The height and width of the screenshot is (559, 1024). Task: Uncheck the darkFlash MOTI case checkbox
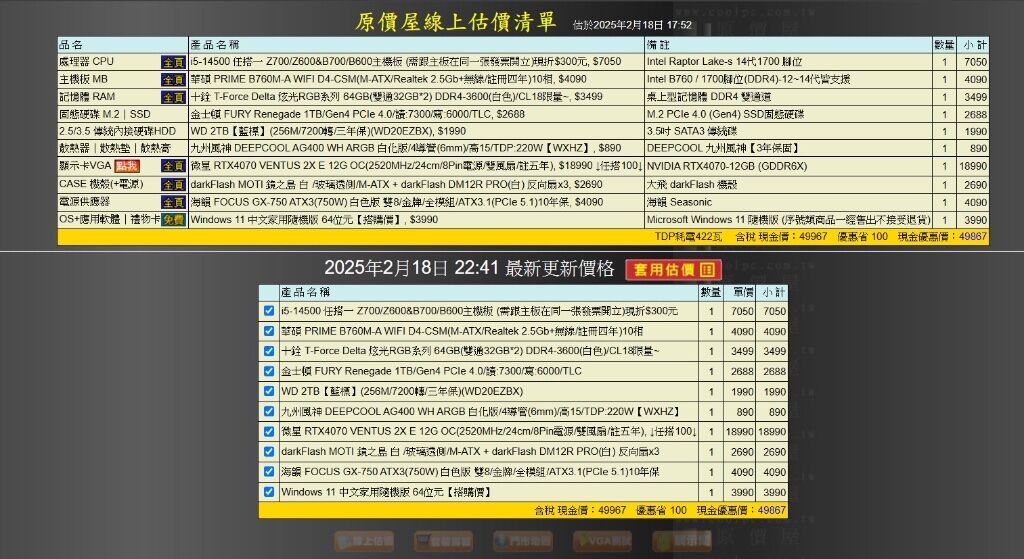coord(268,451)
